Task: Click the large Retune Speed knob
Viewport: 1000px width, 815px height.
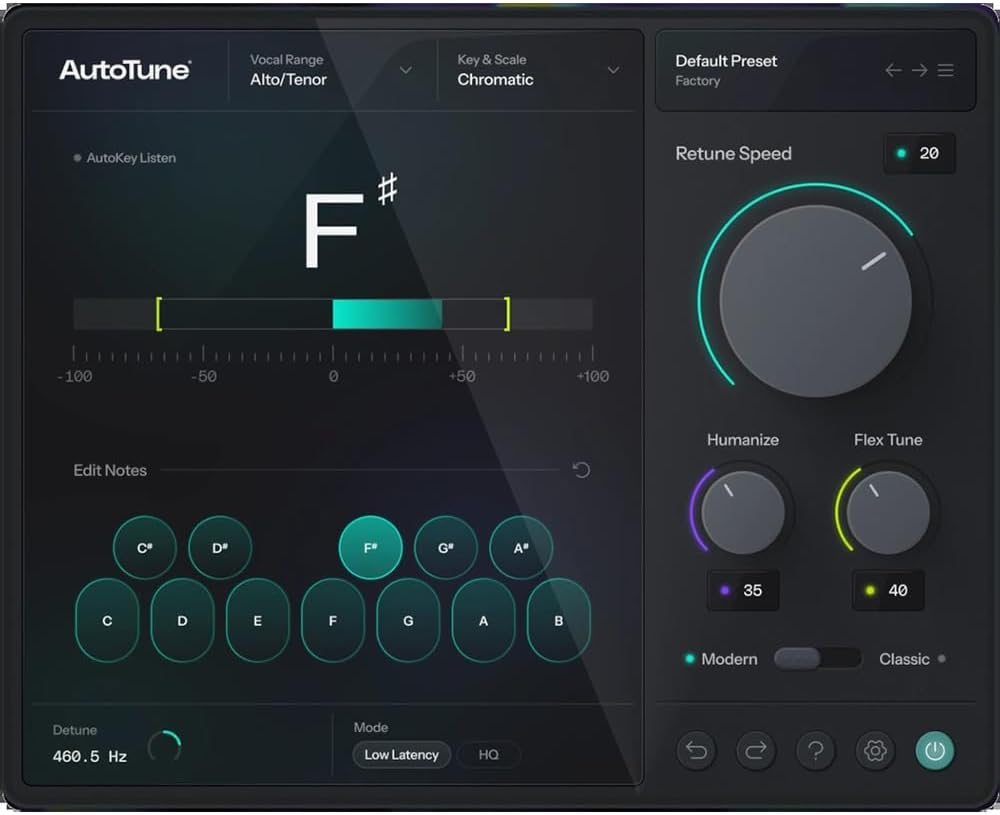Action: 816,300
